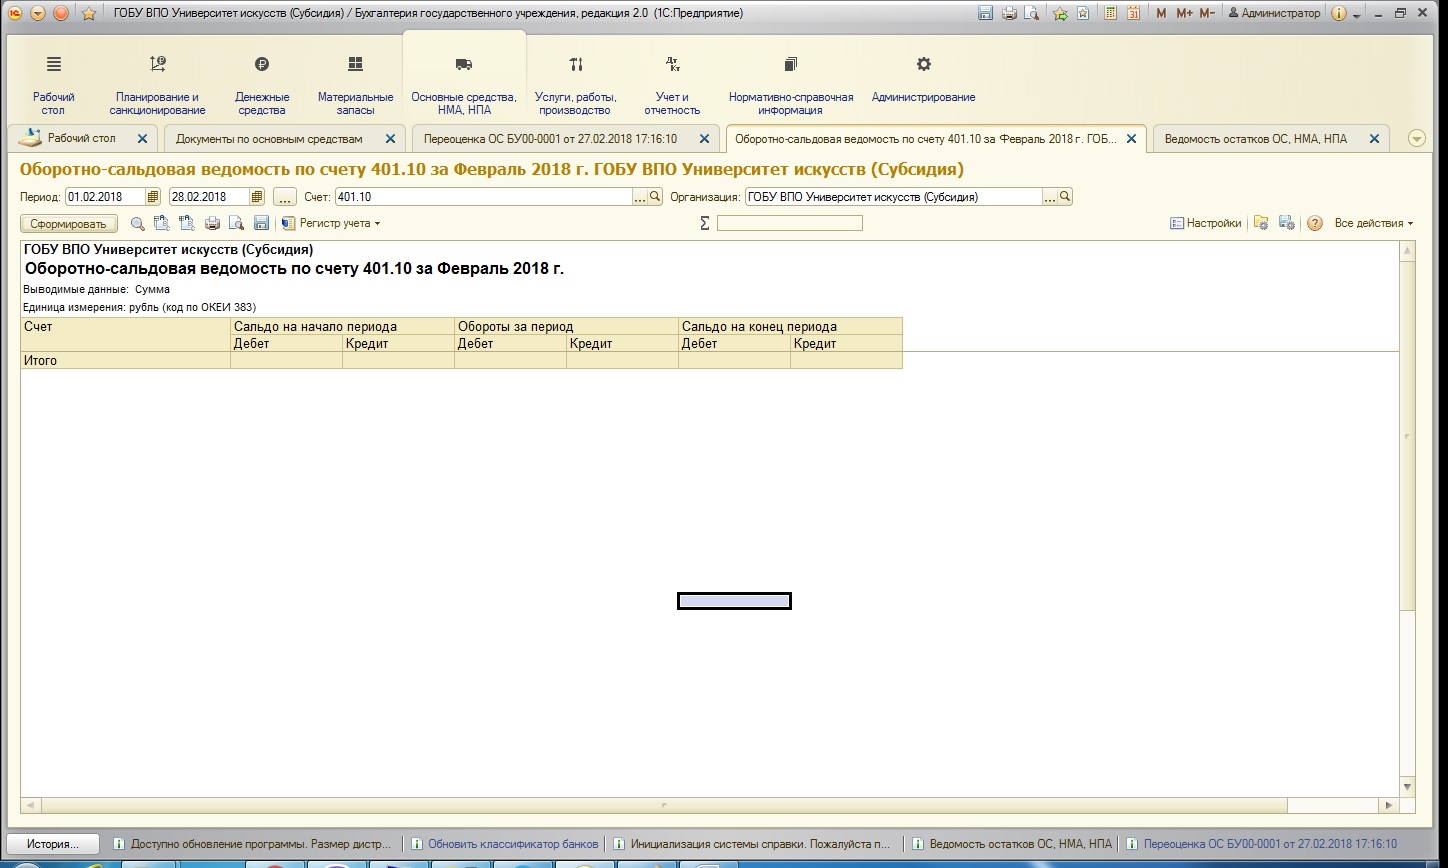Click load settings folder-gear icon
Image resolution: width=1448 pixels, height=868 pixels.
[1261, 224]
